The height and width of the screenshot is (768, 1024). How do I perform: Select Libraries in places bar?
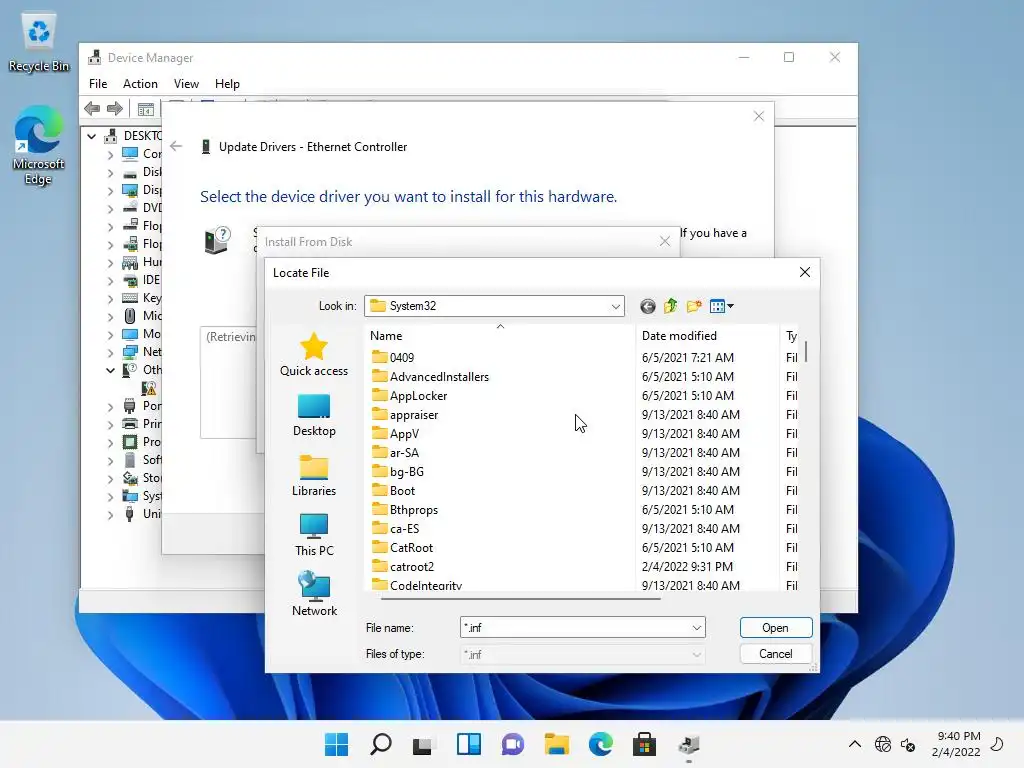pos(313,475)
